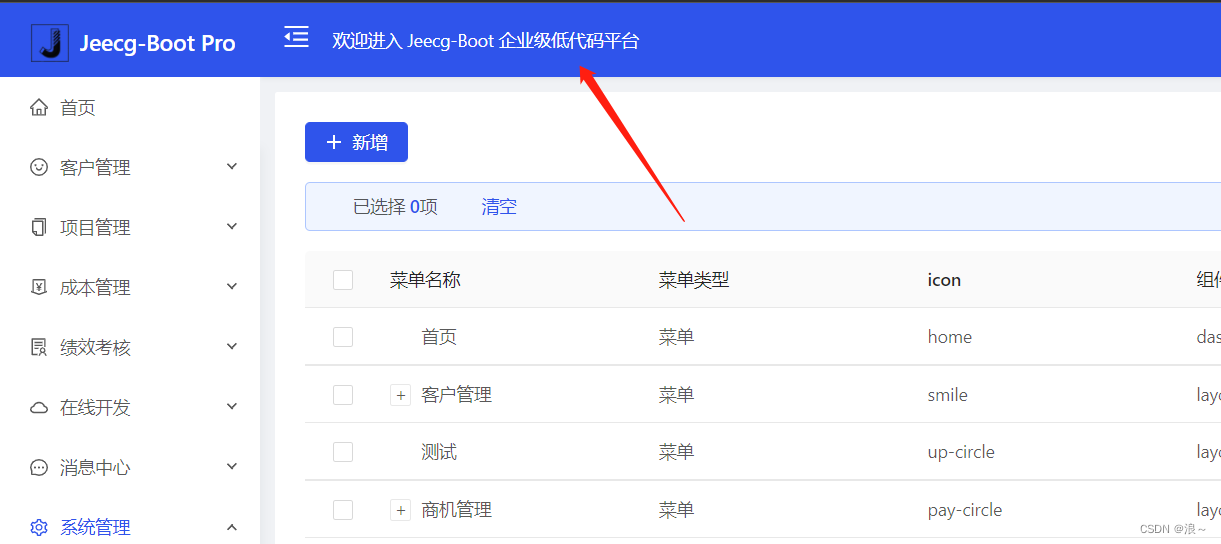The width and height of the screenshot is (1221, 544).
Task: Click the 首页 name cell in table
Action: 439,337
